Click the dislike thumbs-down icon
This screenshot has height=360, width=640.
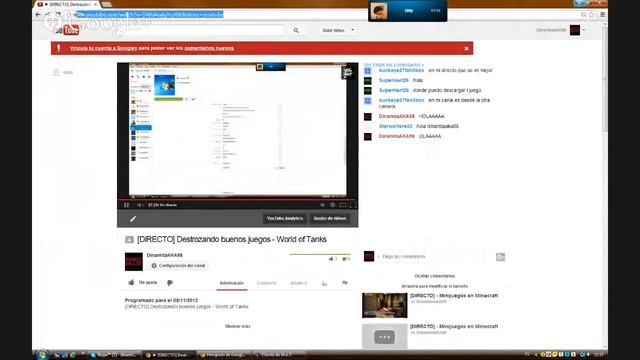point(170,282)
